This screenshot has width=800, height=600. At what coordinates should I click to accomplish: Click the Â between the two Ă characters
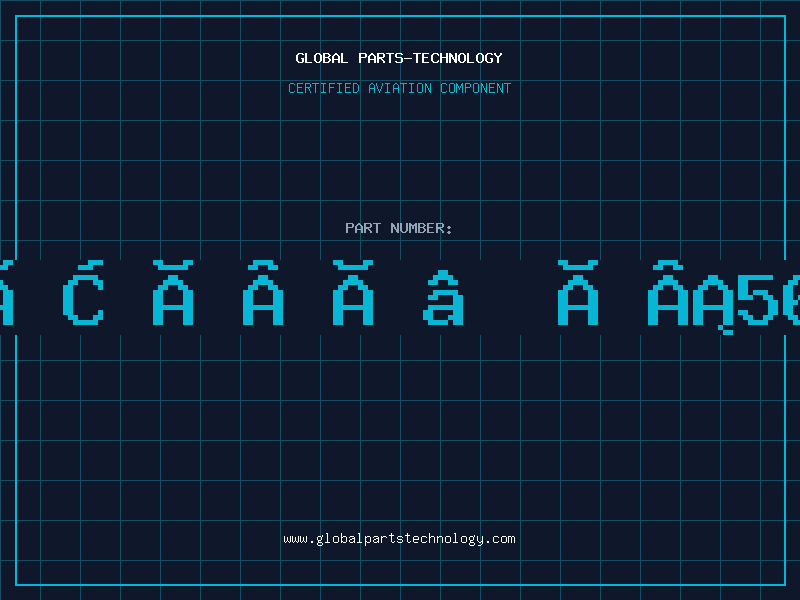(263, 297)
